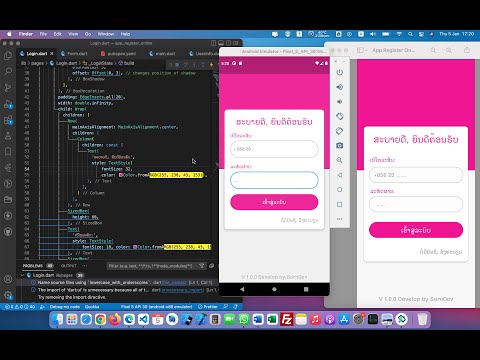The width and height of the screenshot is (480, 360).
Task: Open the Bookmarks view in activity bar
Action: [x=8, y=152]
